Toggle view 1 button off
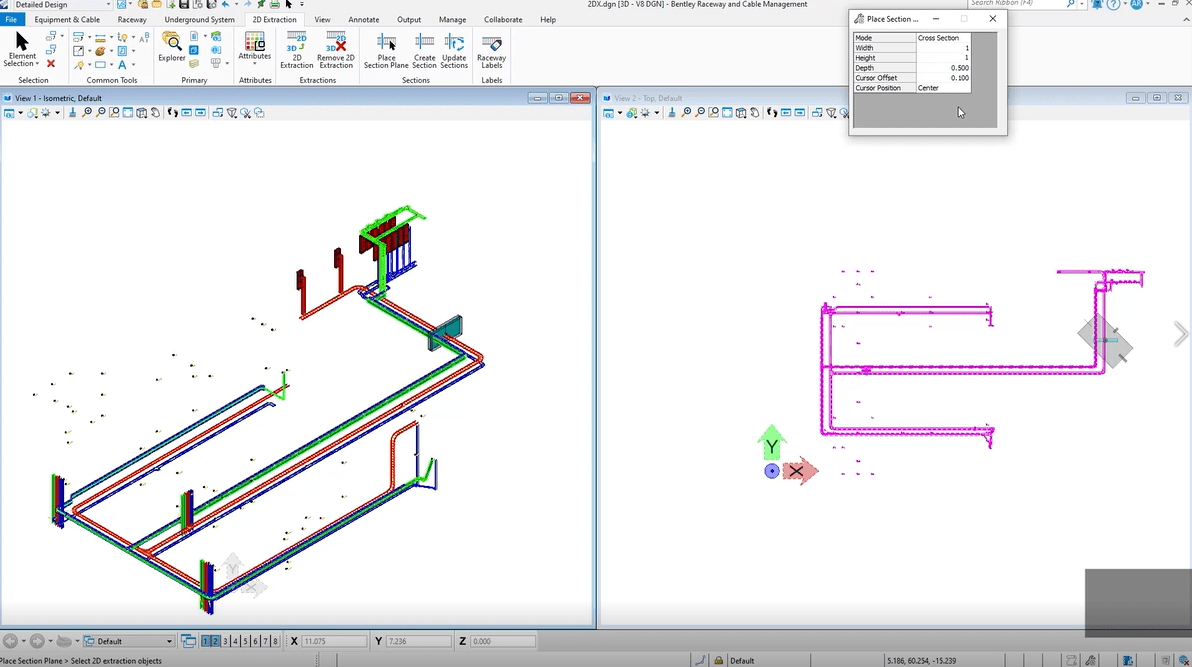This screenshot has width=1192, height=667. (205, 641)
